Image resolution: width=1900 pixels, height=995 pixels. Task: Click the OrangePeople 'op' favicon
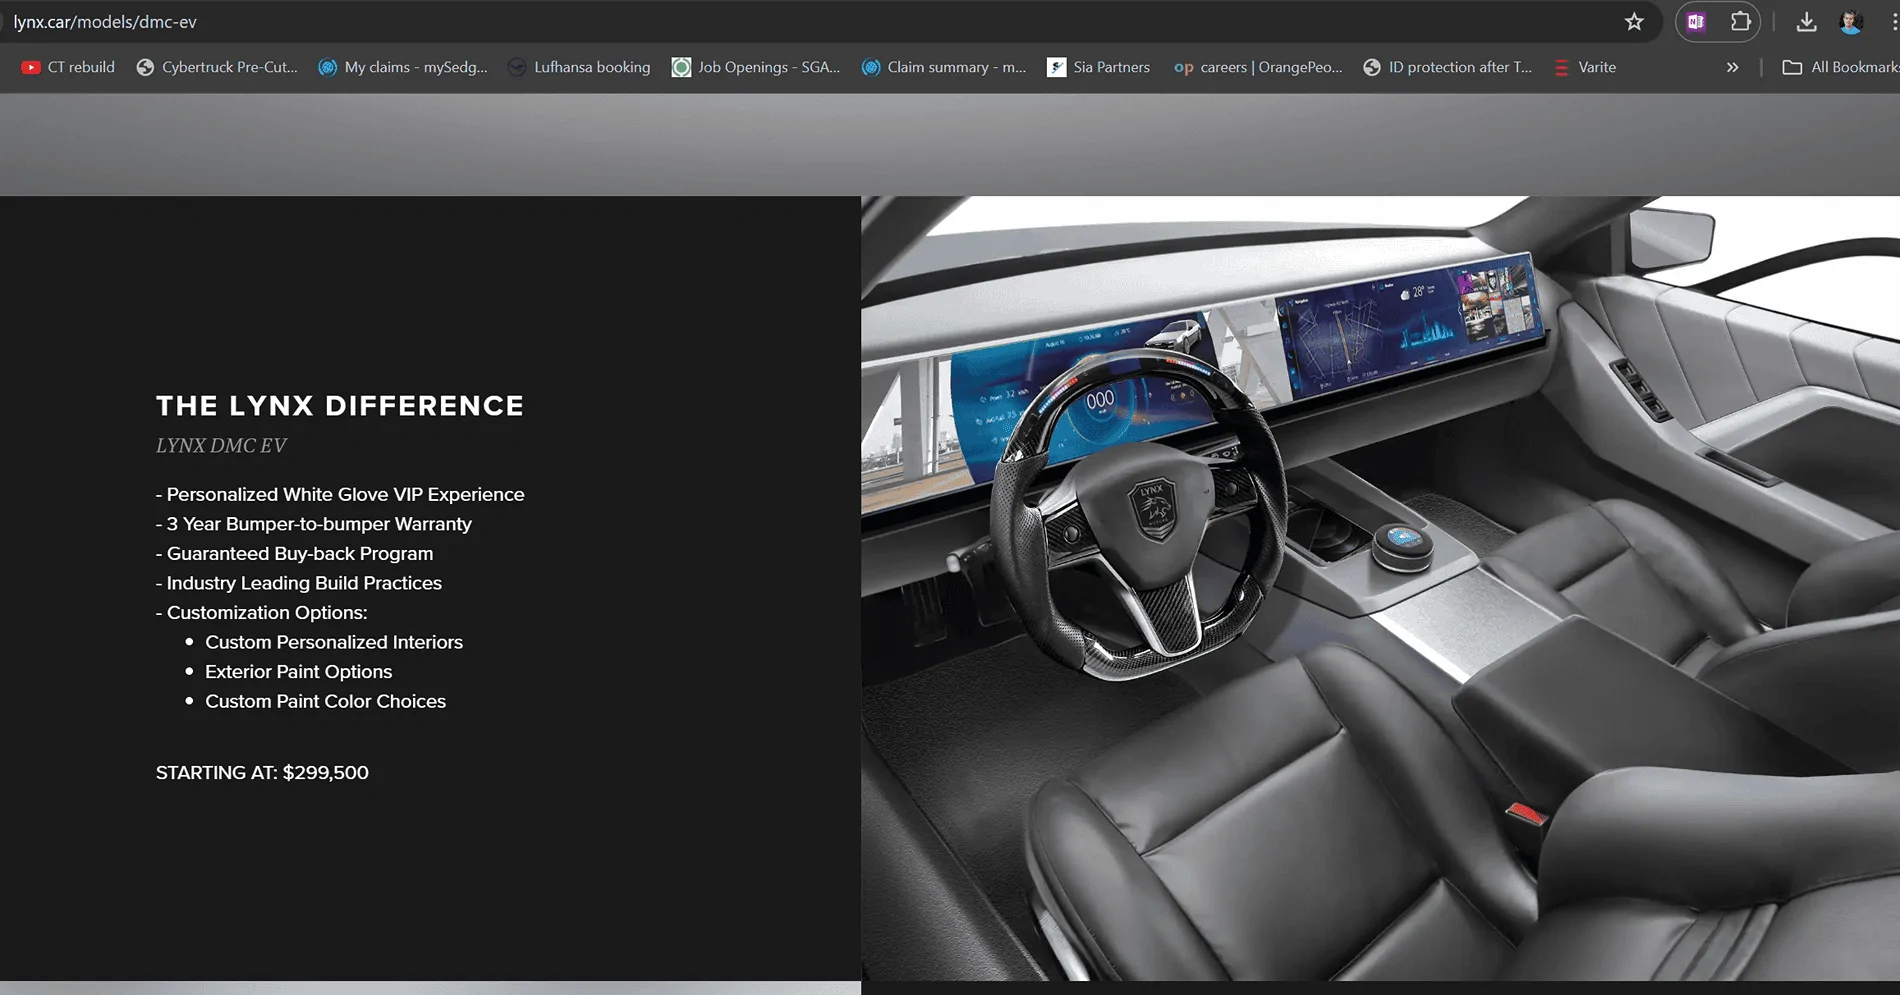coord(1183,68)
